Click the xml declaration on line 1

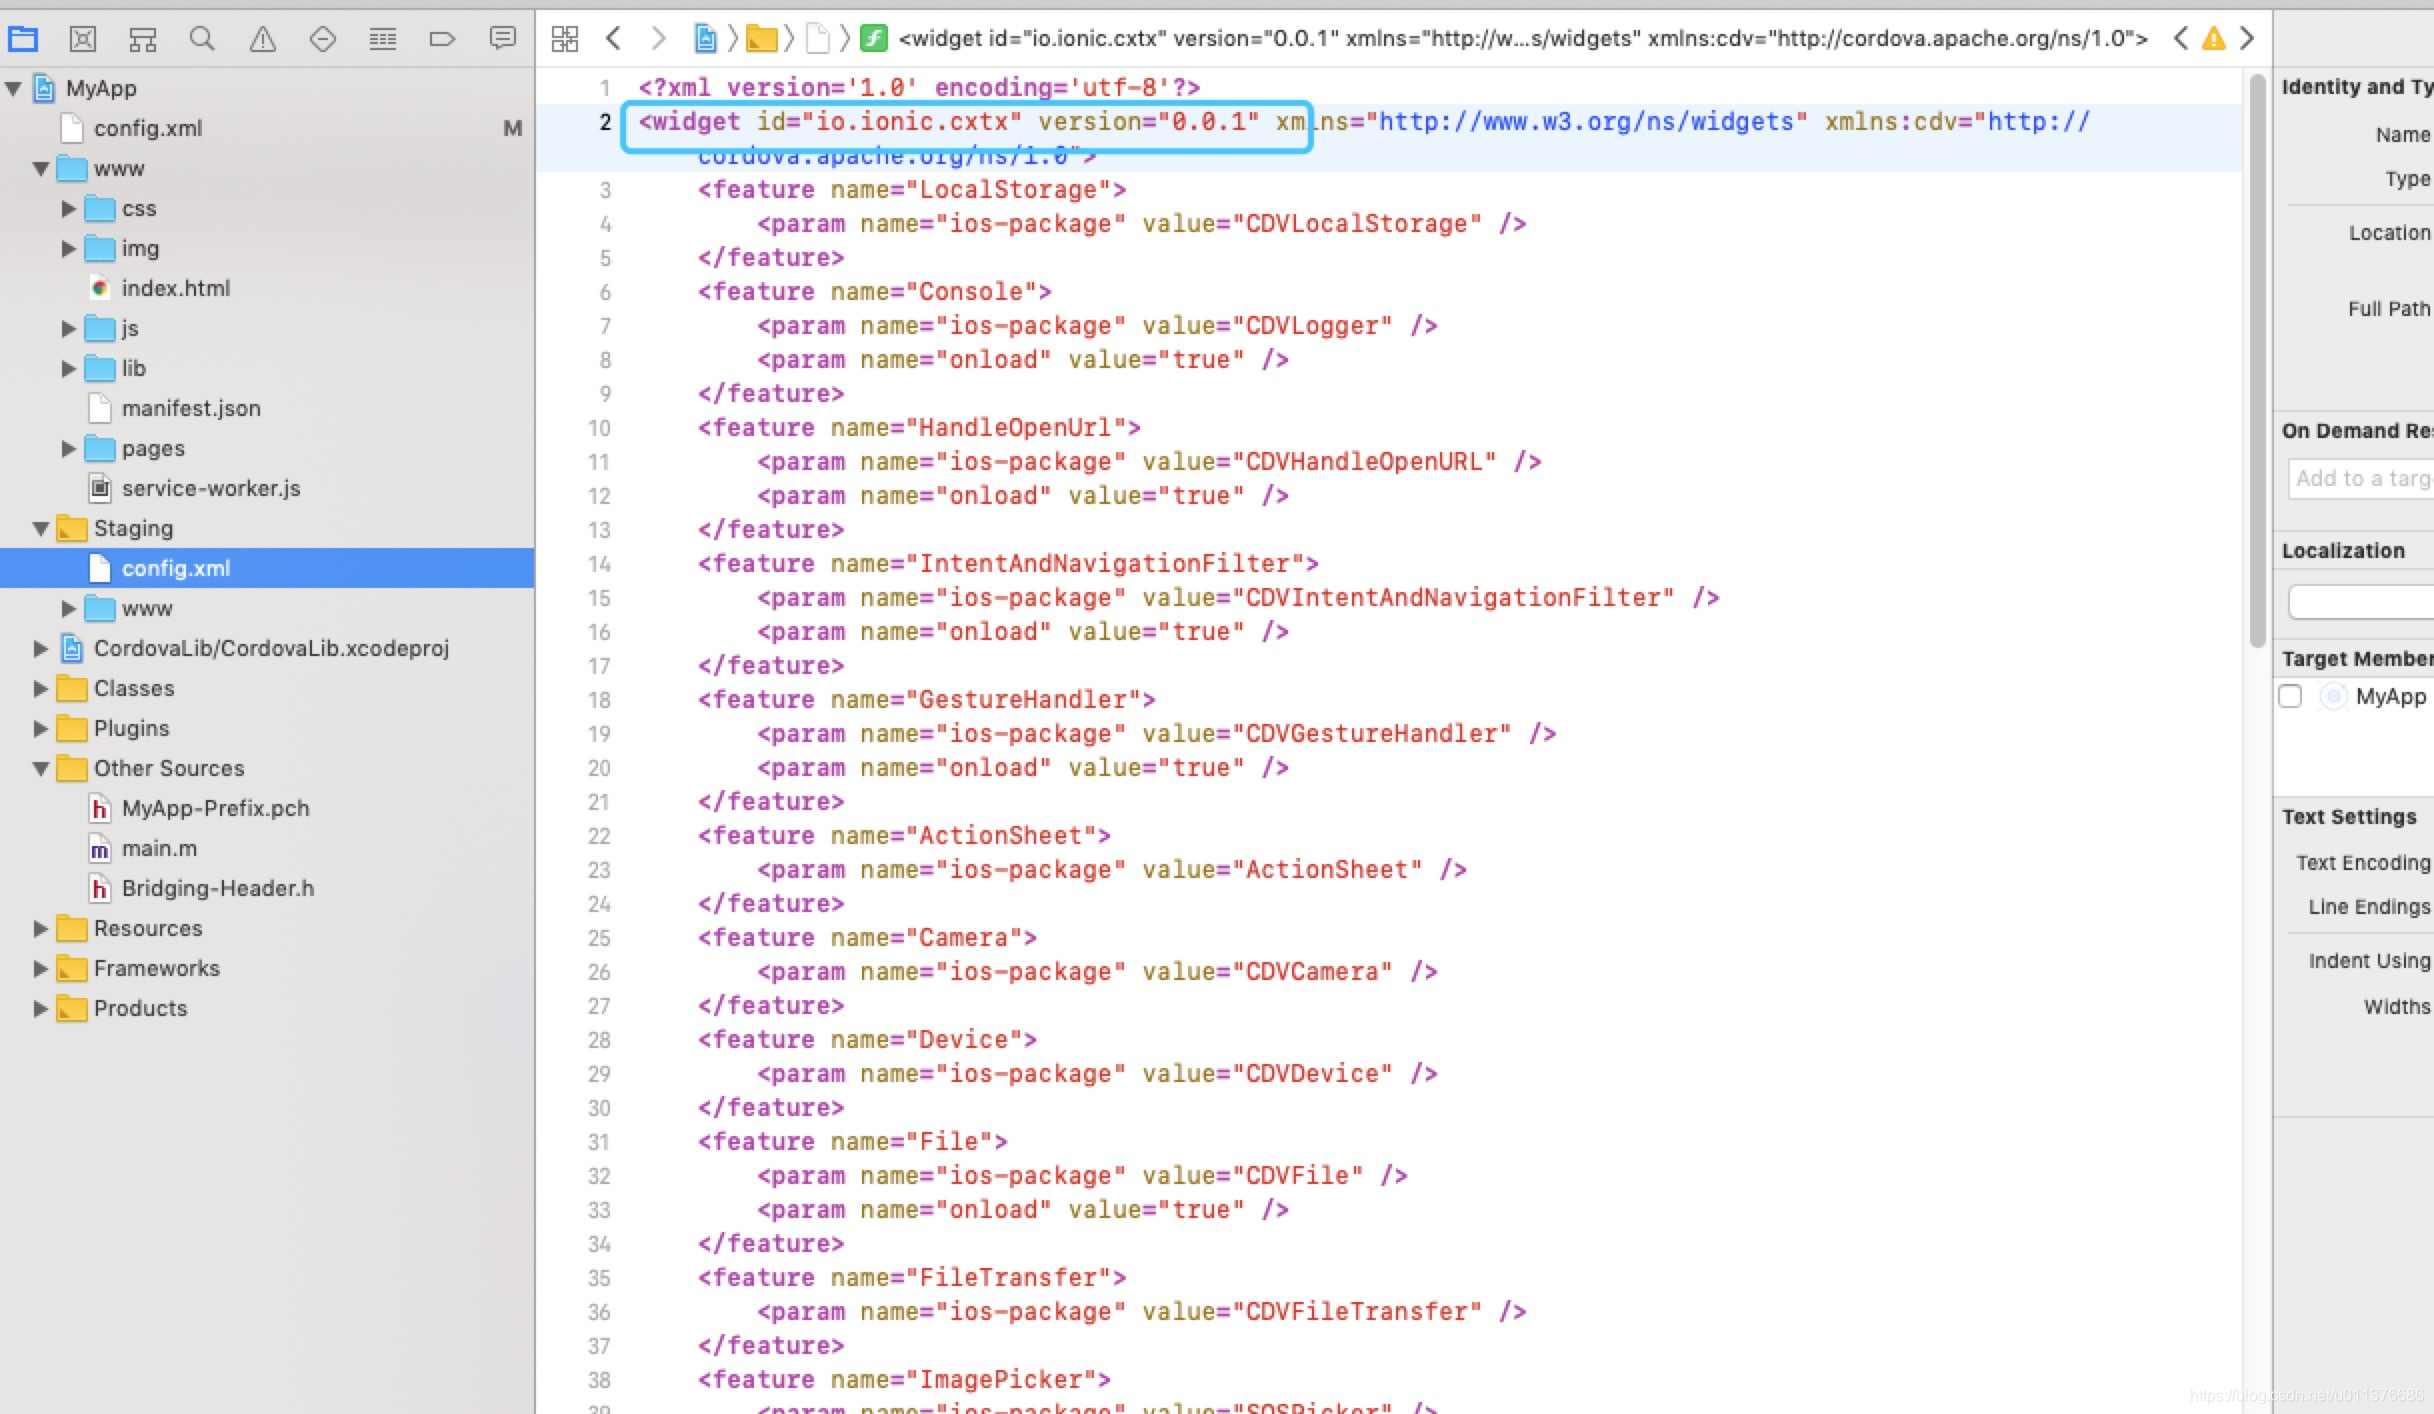(x=919, y=88)
